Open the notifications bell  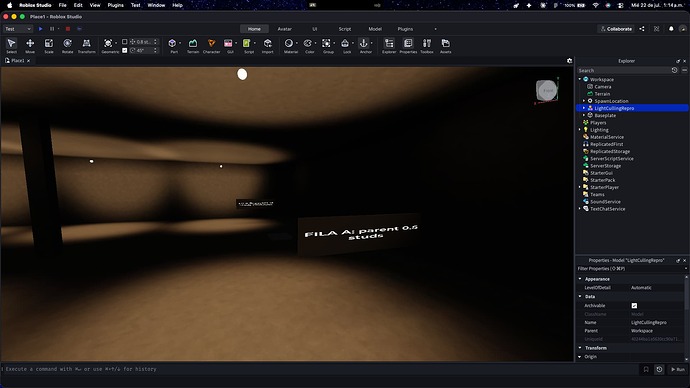(671, 29)
